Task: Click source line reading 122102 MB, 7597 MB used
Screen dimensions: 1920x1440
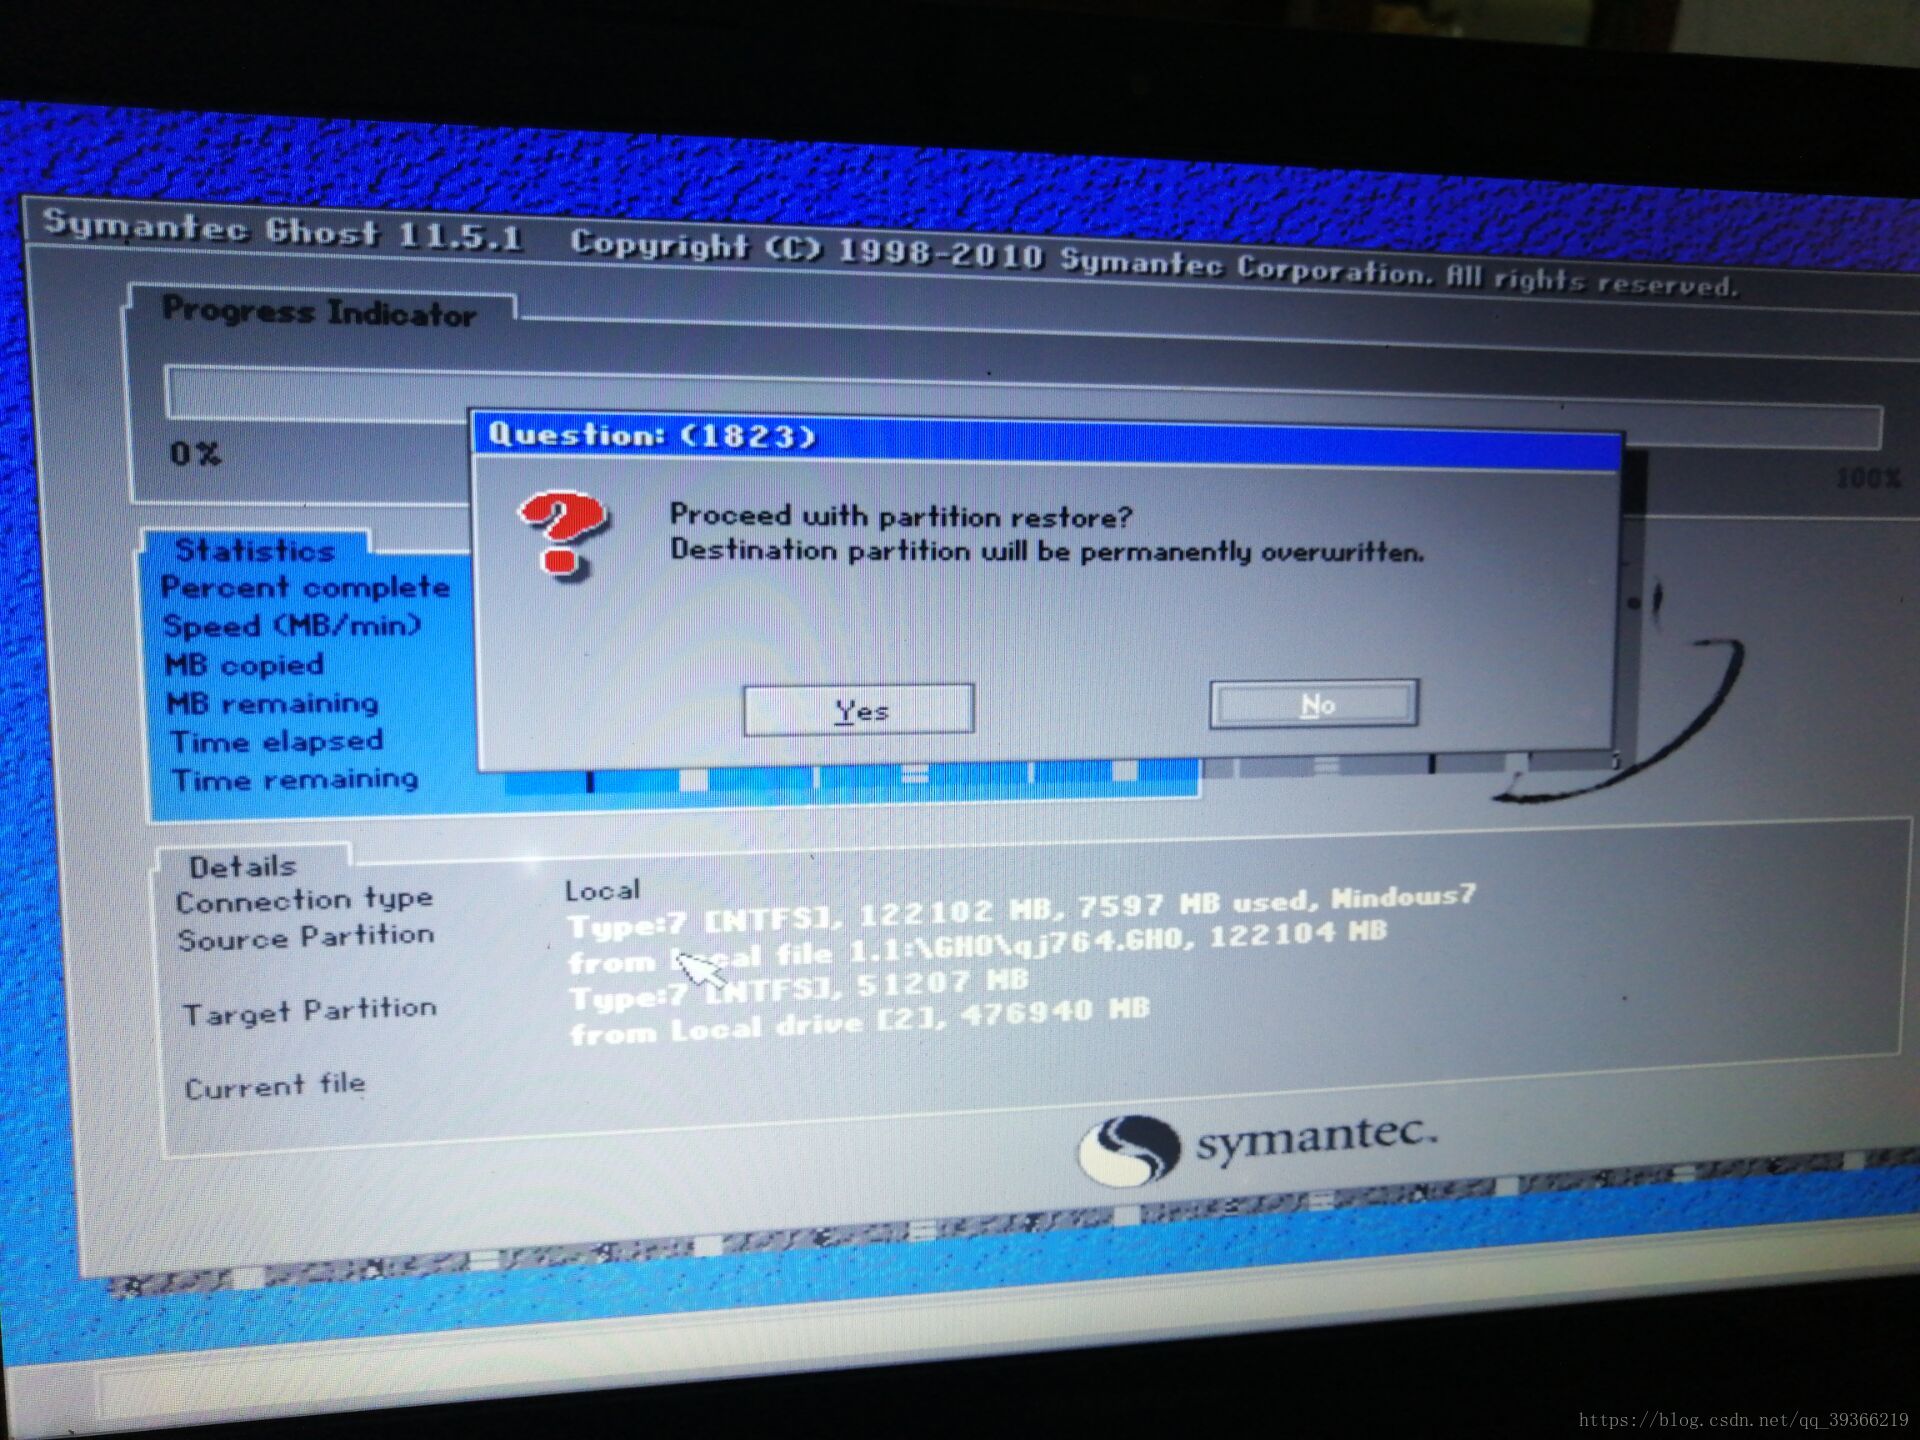Action: point(1020,912)
